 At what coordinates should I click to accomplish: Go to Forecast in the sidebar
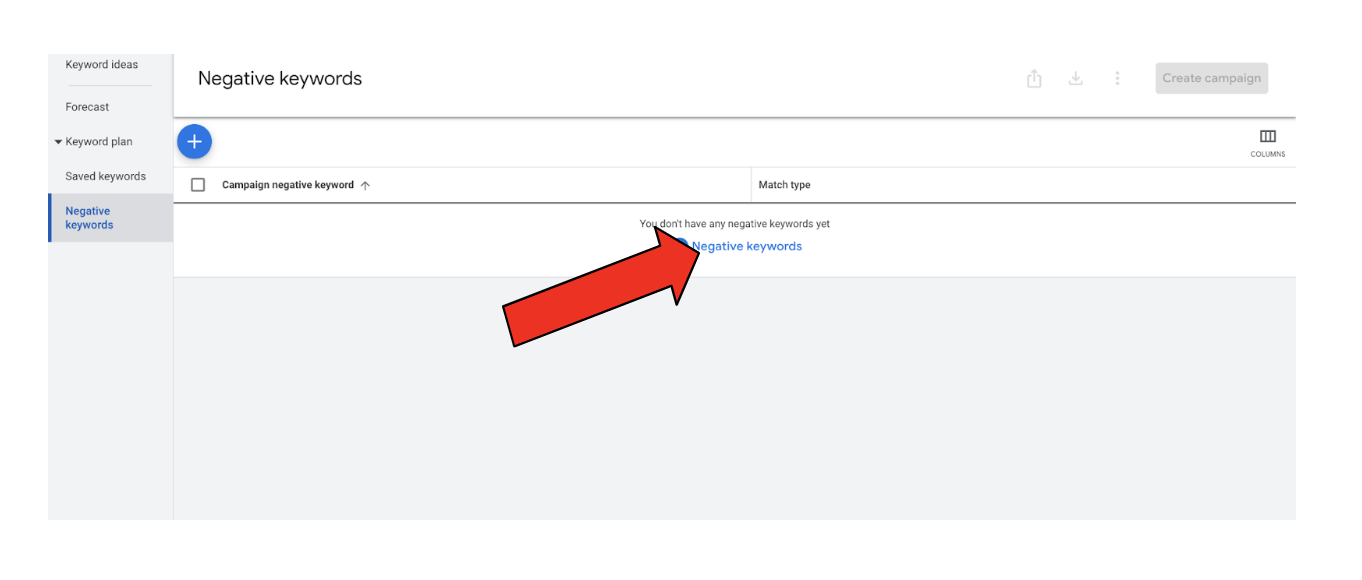coord(87,107)
